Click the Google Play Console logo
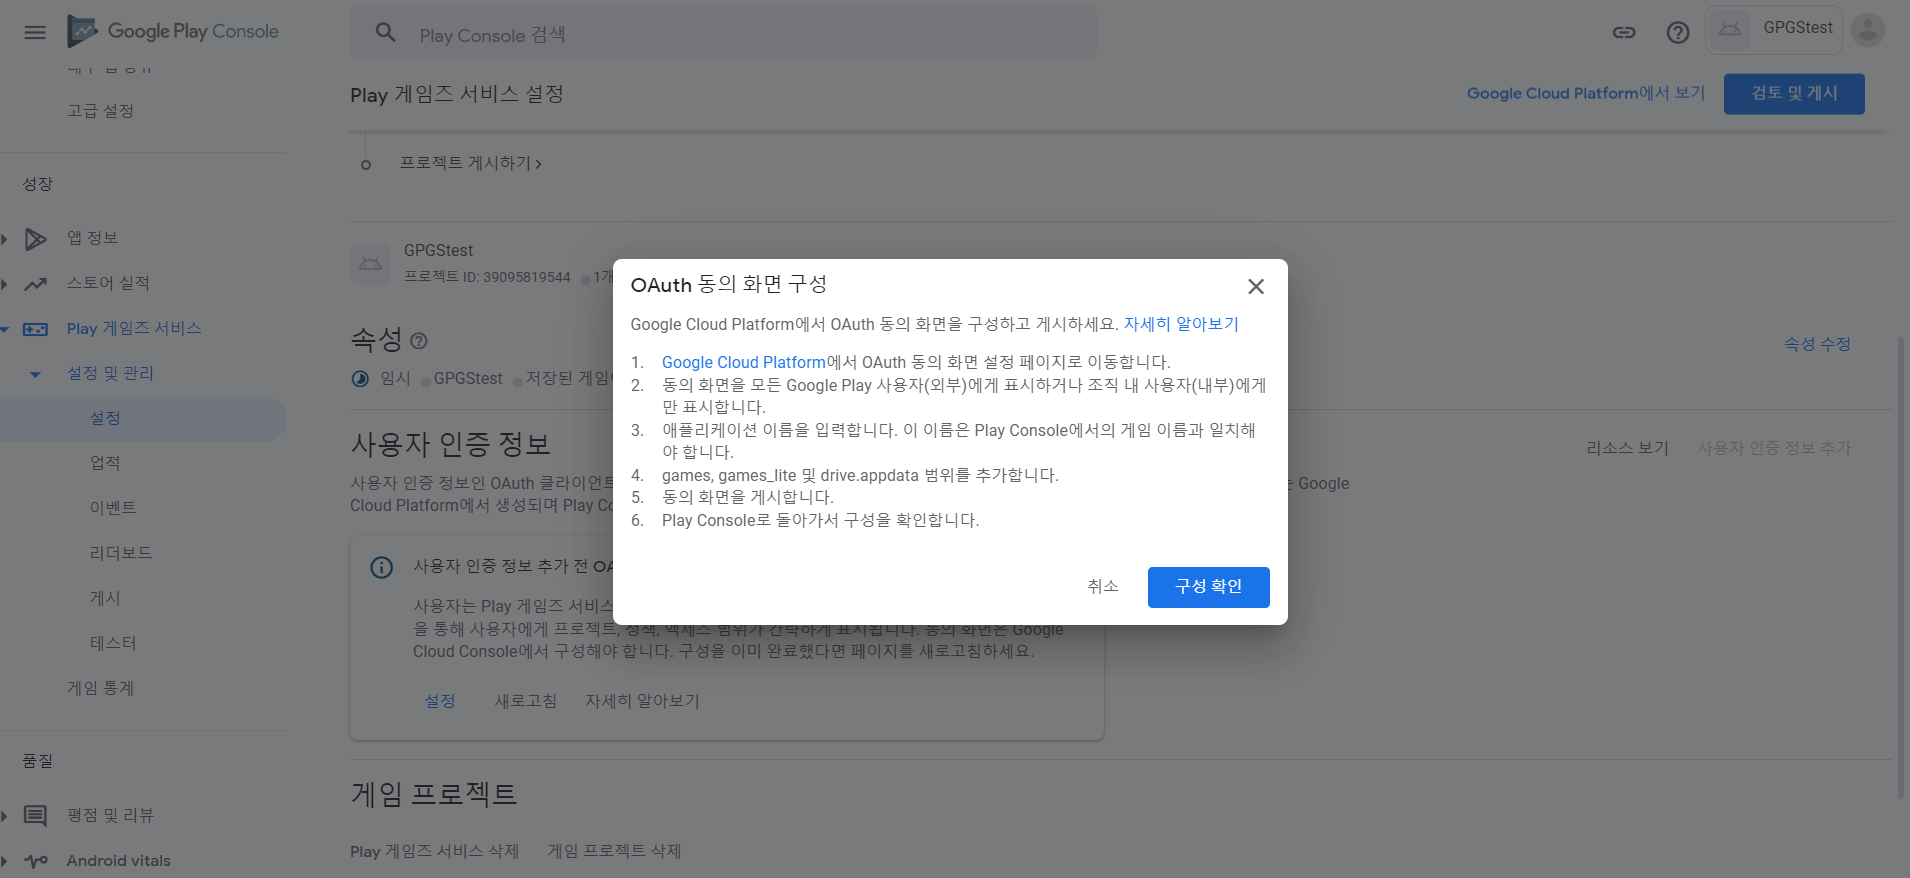 click(x=173, y=32)
